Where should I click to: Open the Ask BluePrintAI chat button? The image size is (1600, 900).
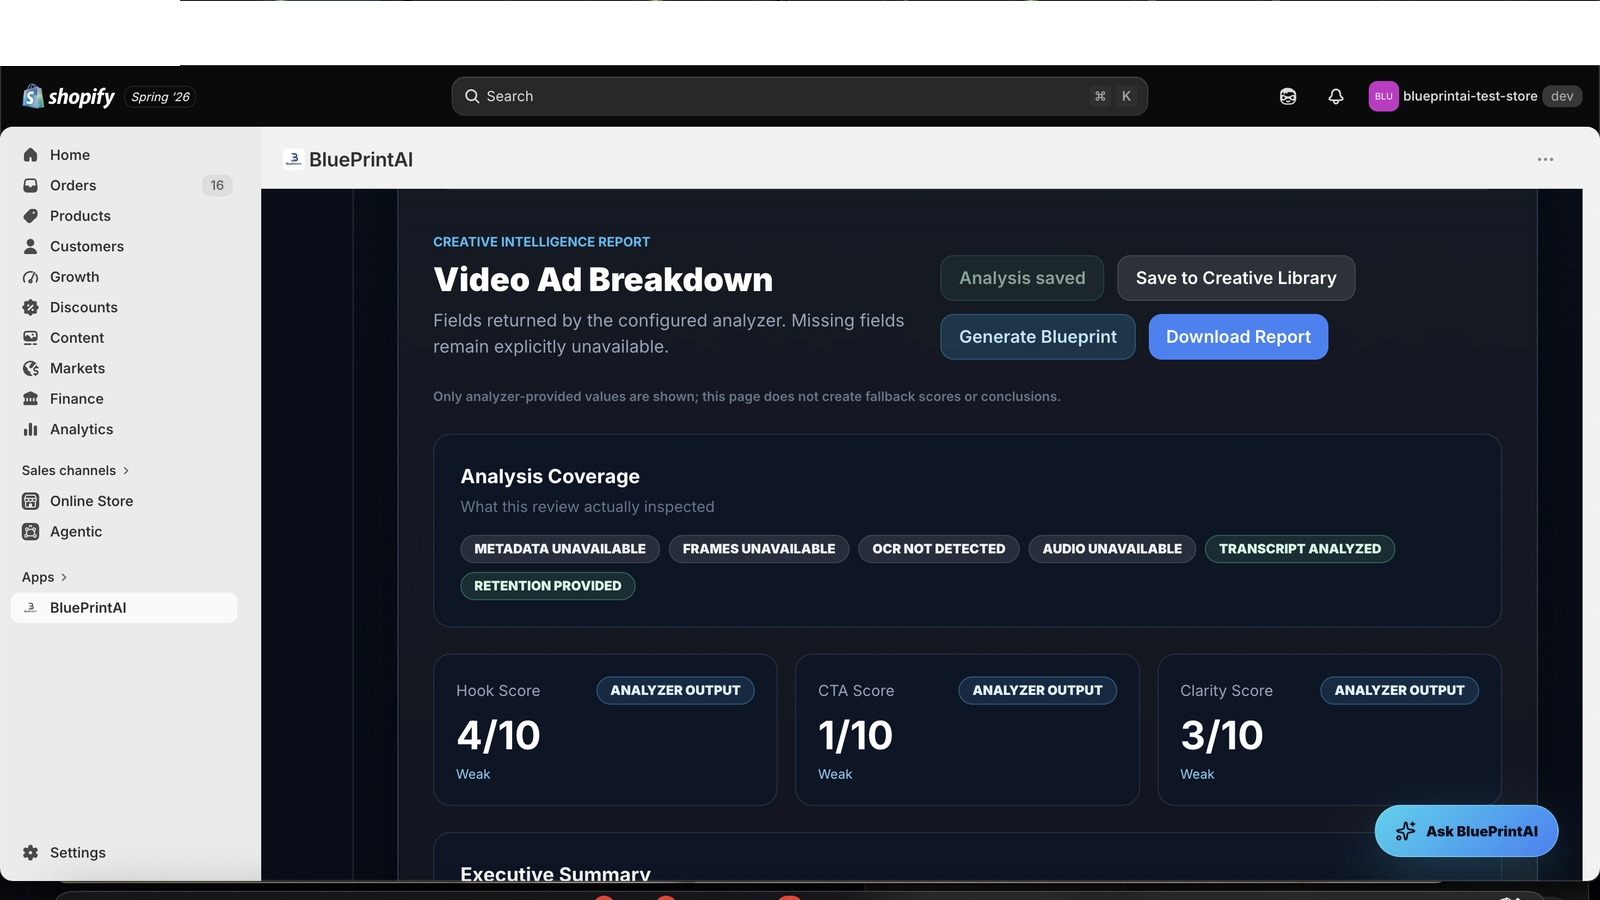tap(1466, 831)
